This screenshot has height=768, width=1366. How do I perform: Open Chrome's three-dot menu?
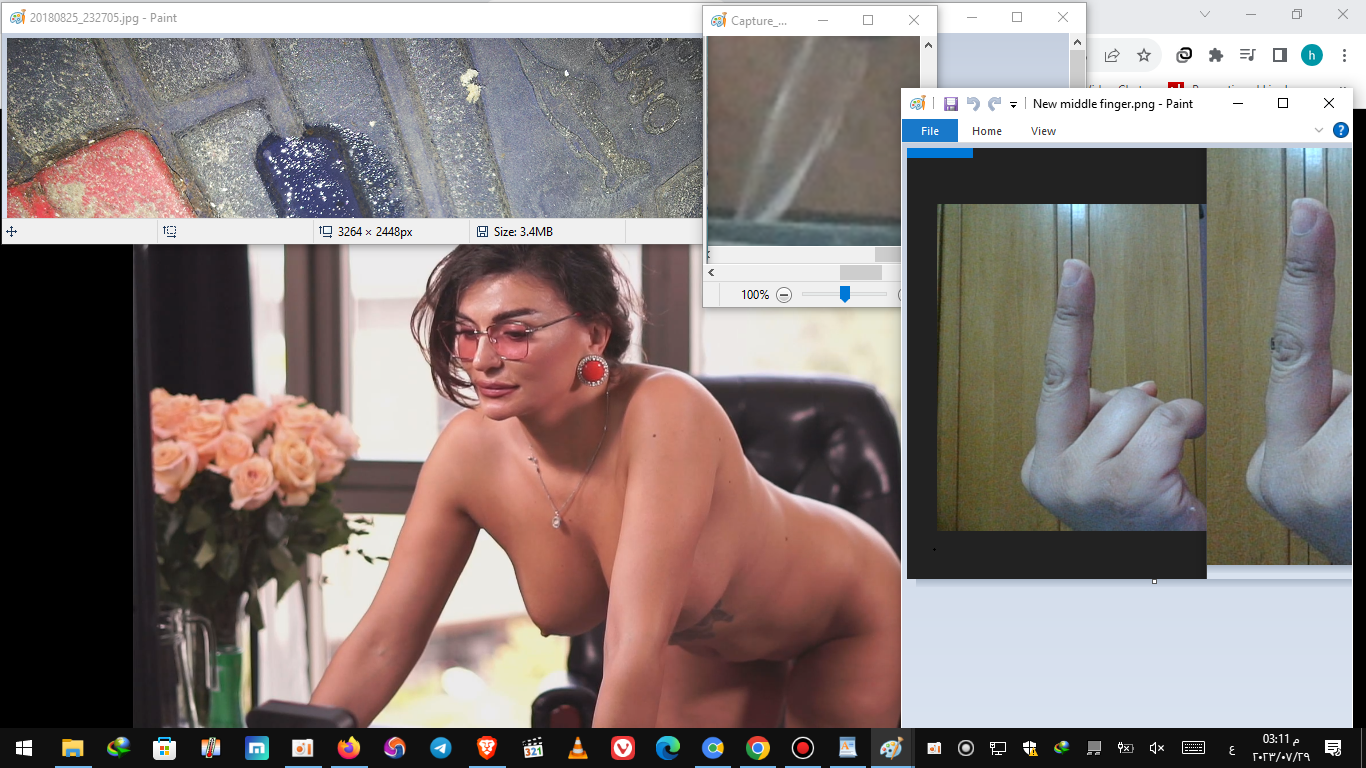click(1344, 55)
